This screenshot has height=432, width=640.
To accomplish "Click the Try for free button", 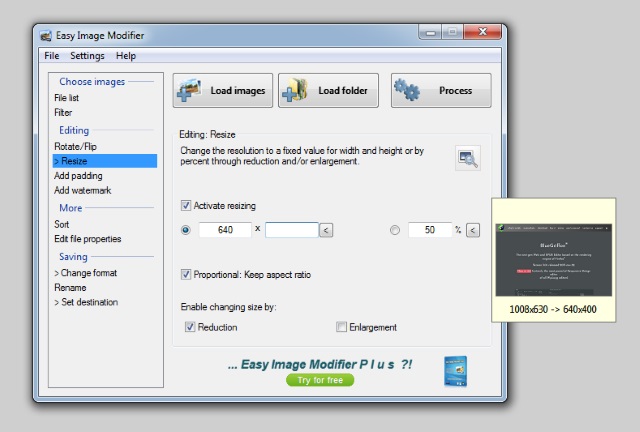I will 319,380.
